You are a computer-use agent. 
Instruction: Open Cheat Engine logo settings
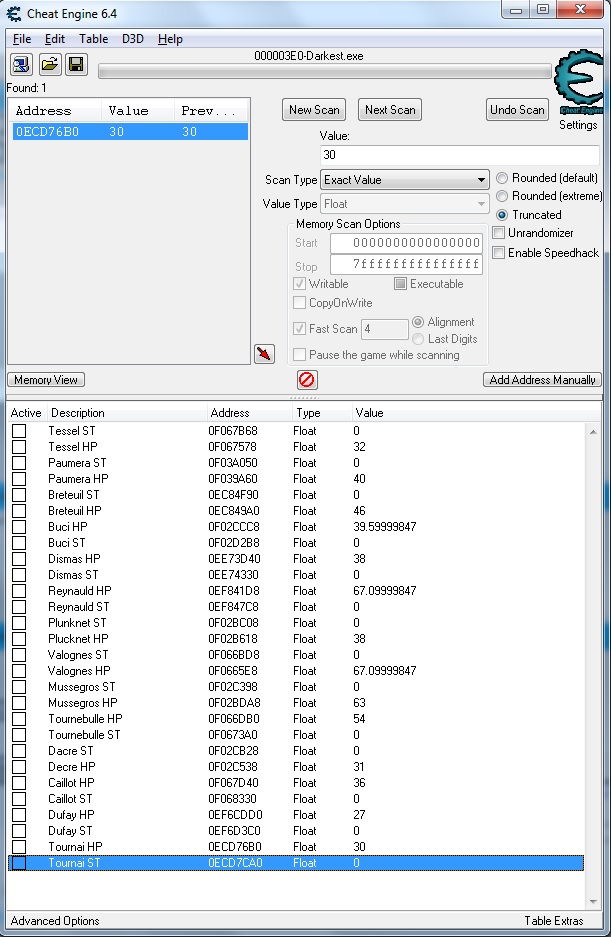click(578, 82)
